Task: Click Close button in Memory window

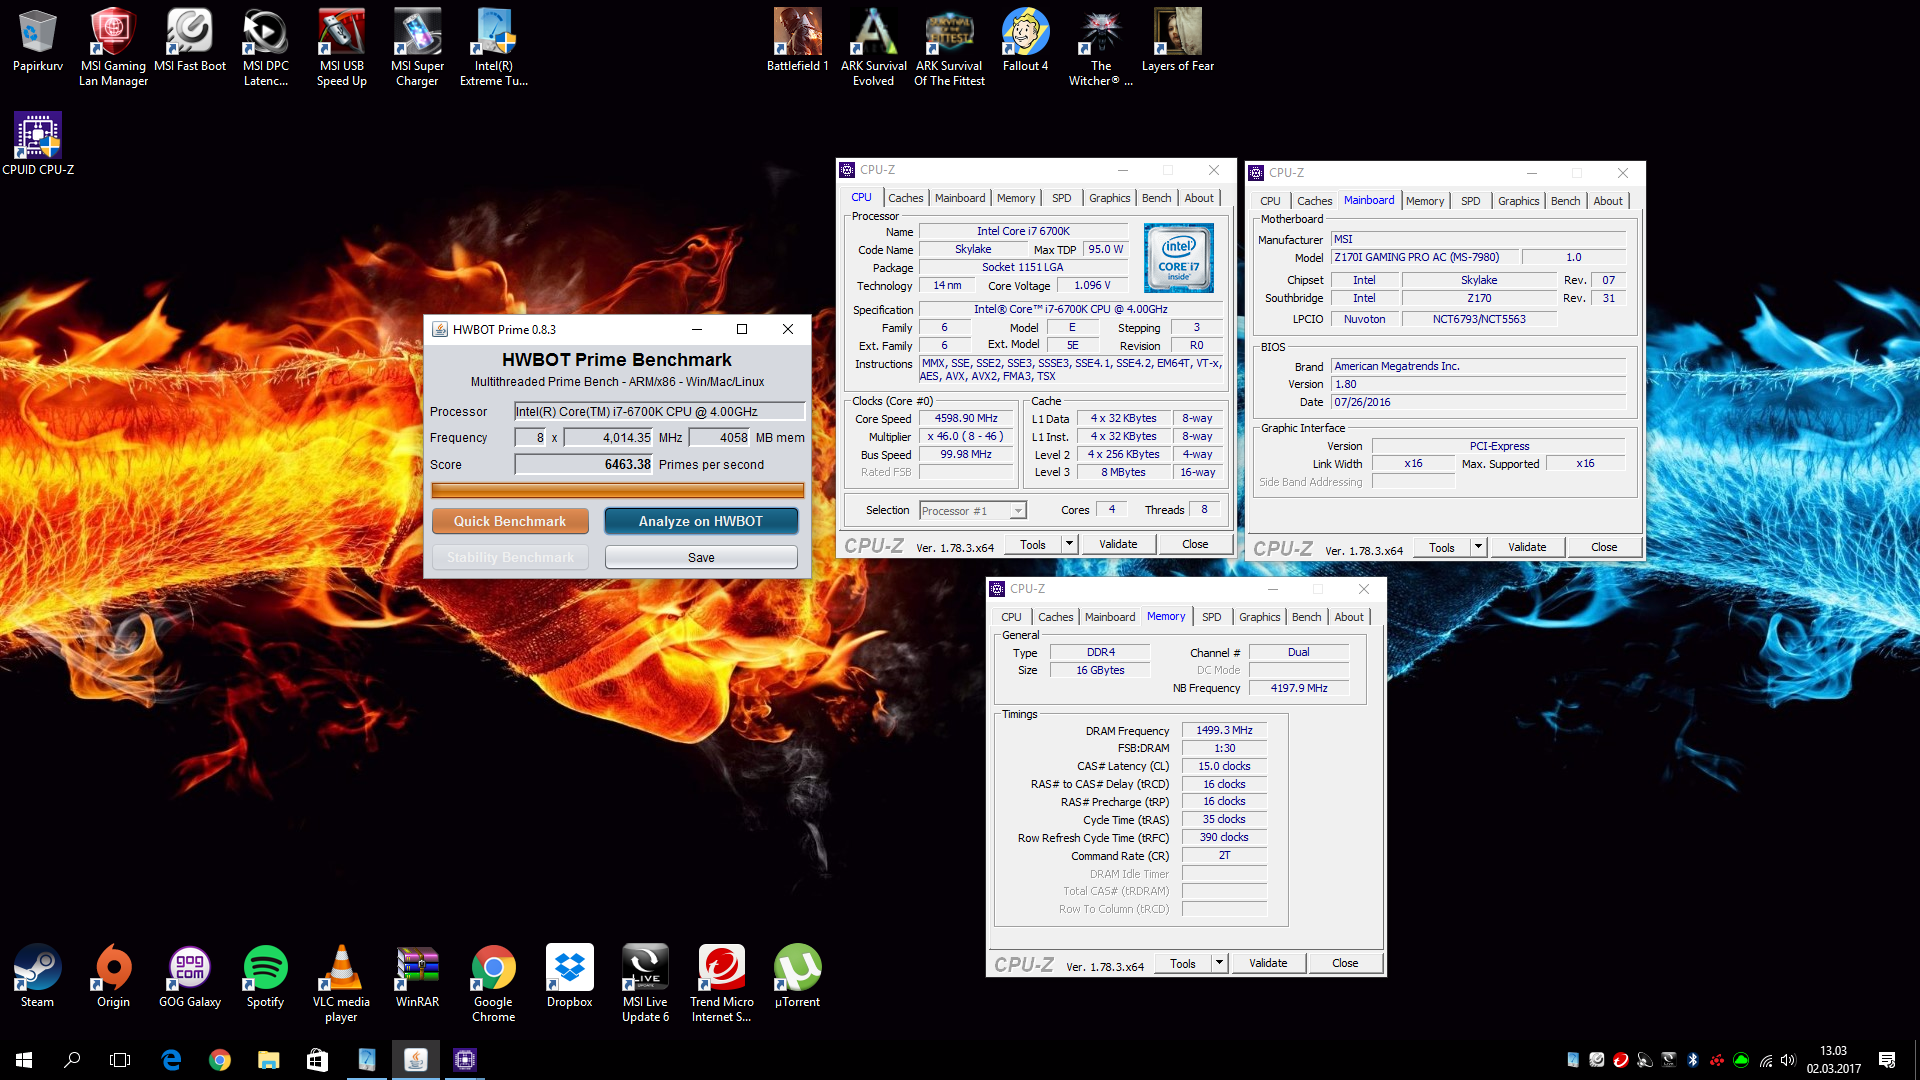Action: (x=1345, y=963)
